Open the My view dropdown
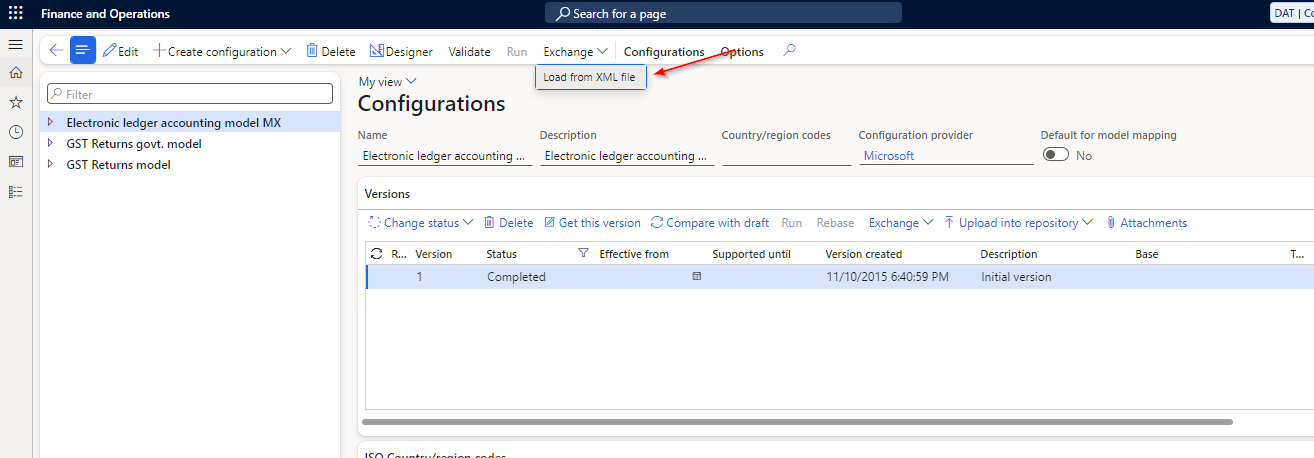 (388, 81)
